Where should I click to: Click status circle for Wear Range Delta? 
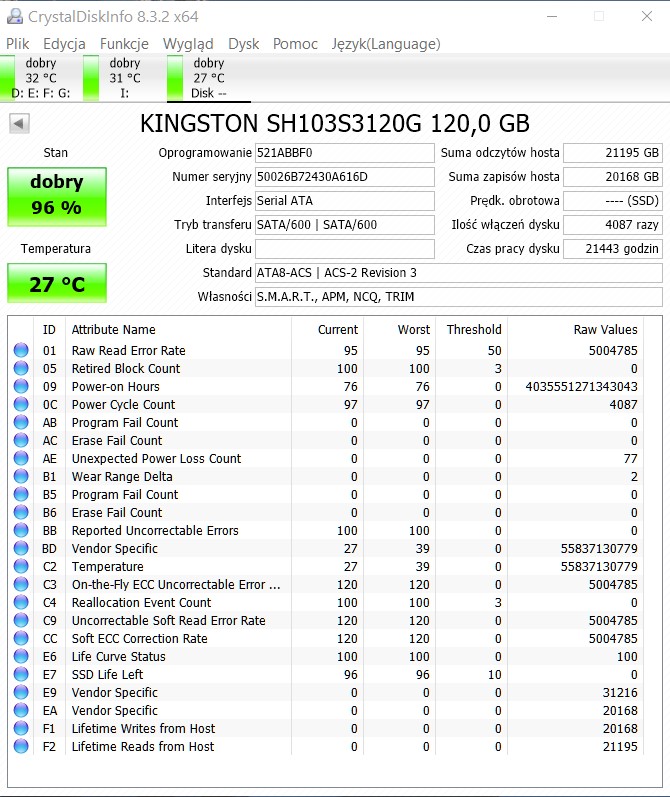tap(21, 476)
